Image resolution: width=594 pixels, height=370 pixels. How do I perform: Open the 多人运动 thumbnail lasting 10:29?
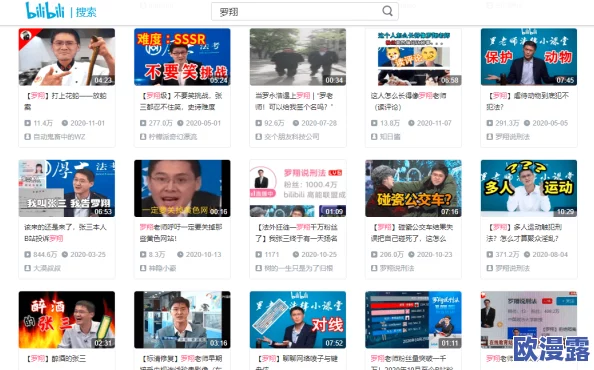(x=529, y=188)
